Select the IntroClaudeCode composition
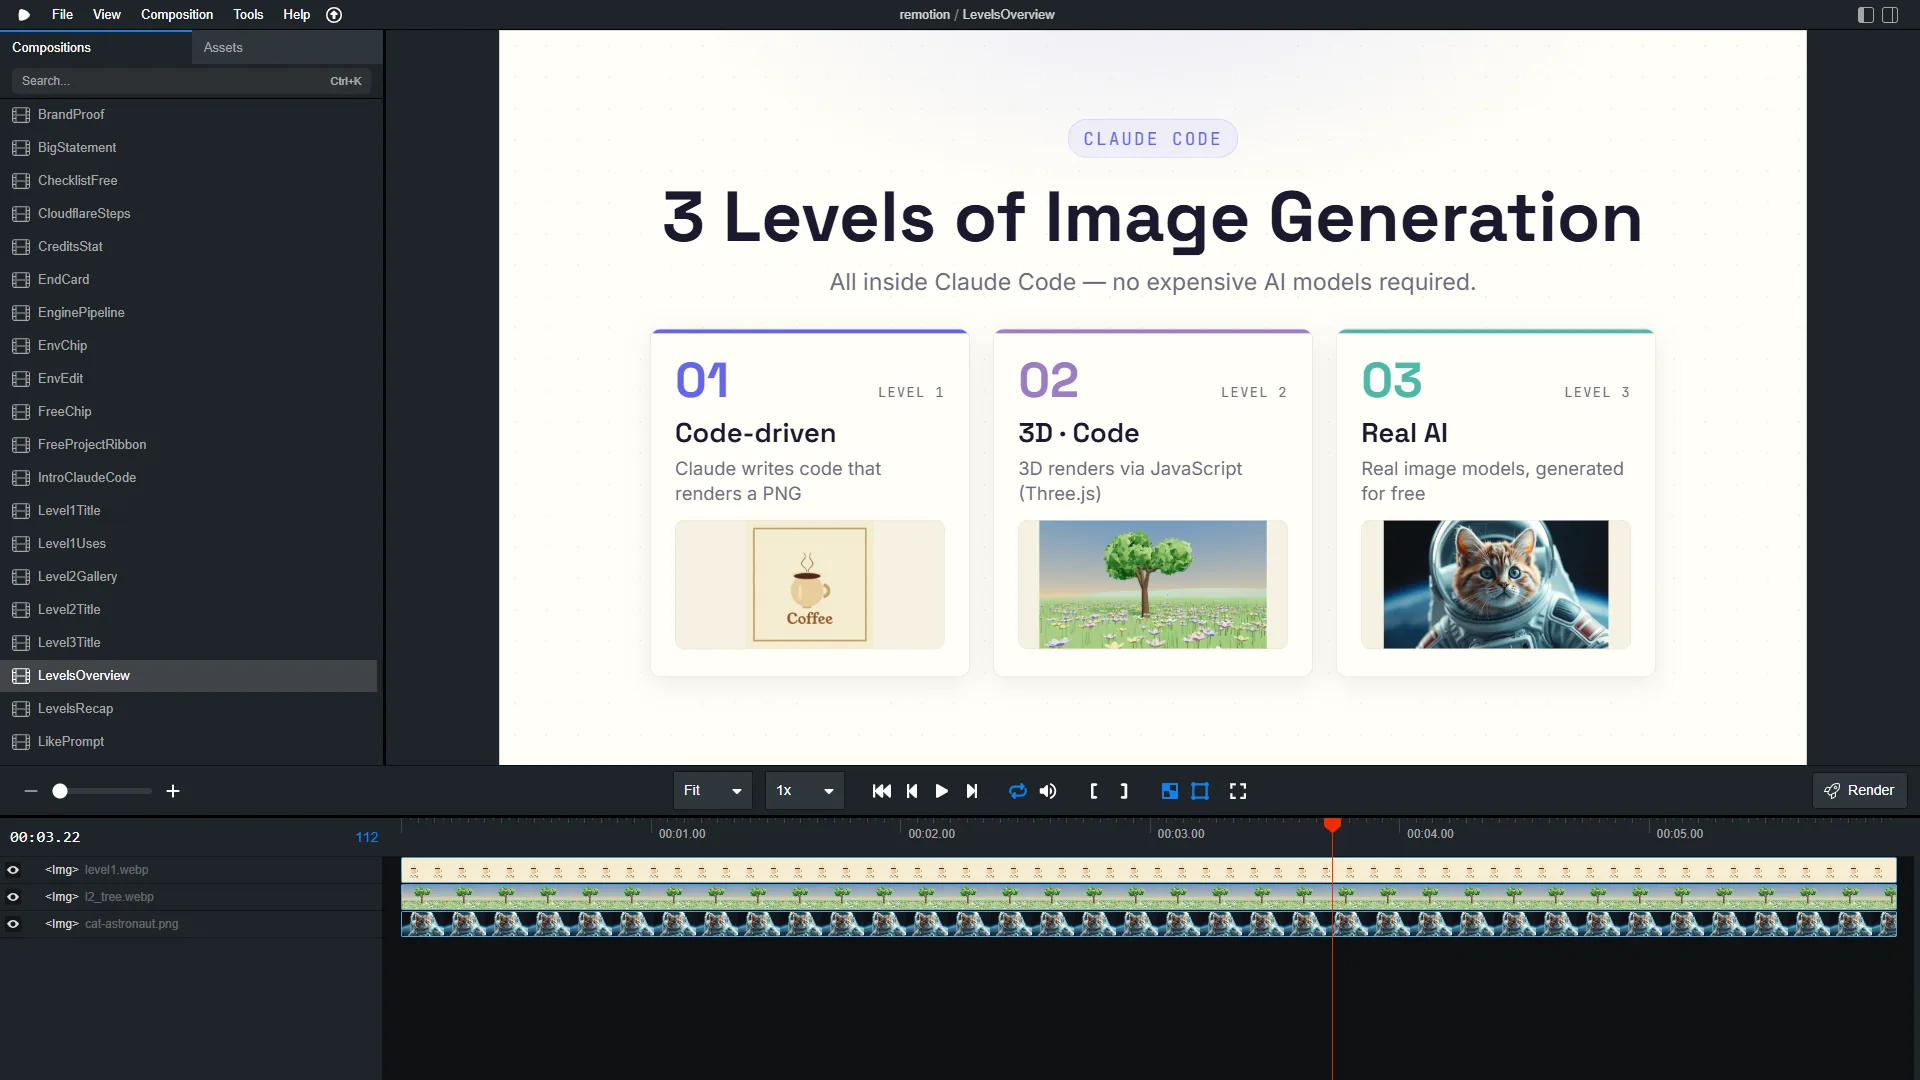The height and width of the screenshot is (1080, 1920). 189,478
